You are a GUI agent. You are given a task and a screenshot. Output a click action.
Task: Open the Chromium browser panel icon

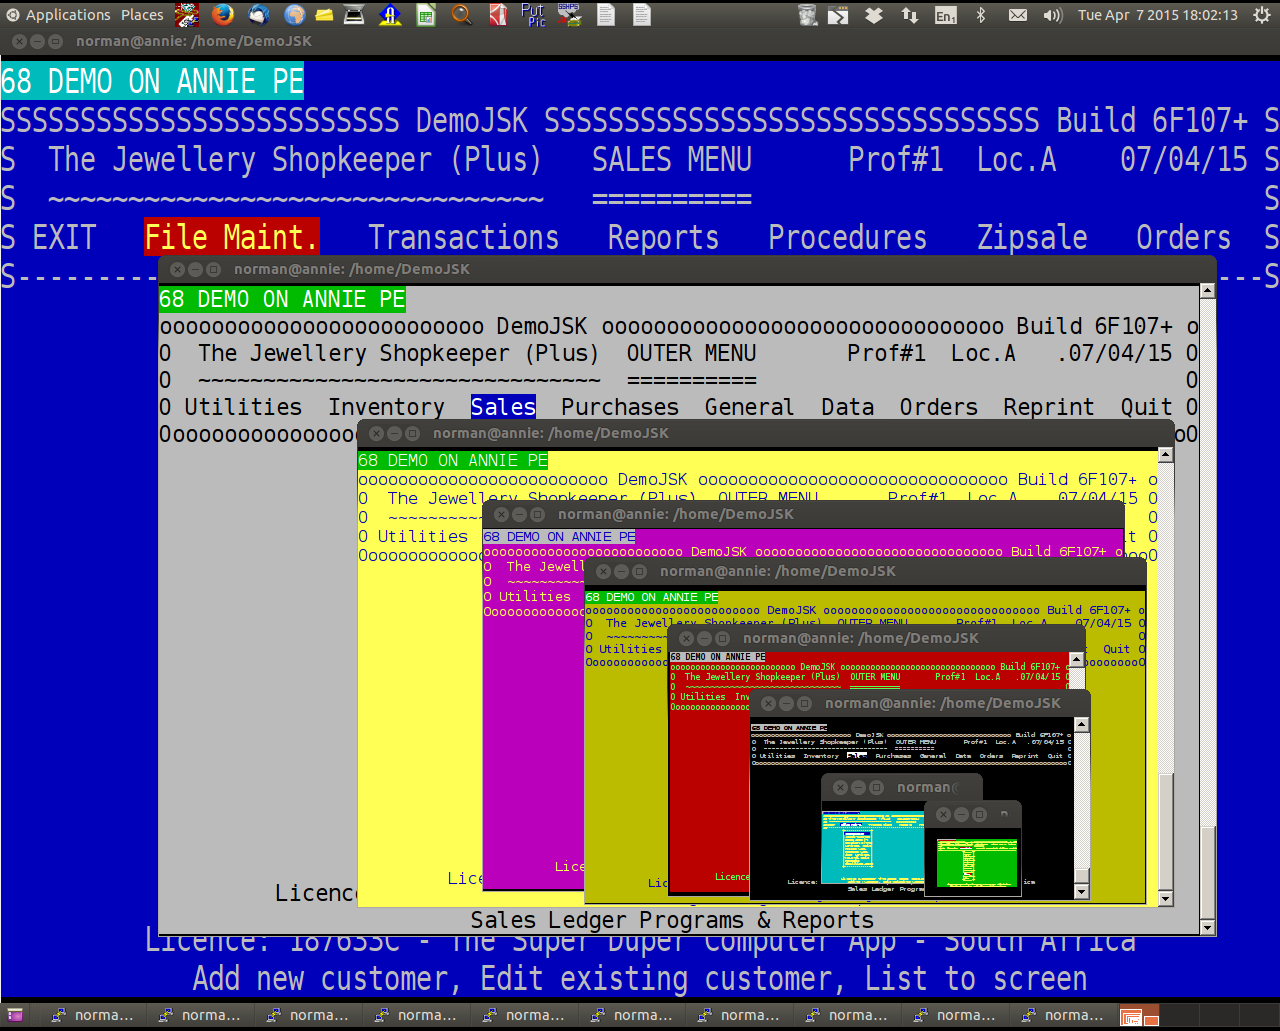point(294,14)
